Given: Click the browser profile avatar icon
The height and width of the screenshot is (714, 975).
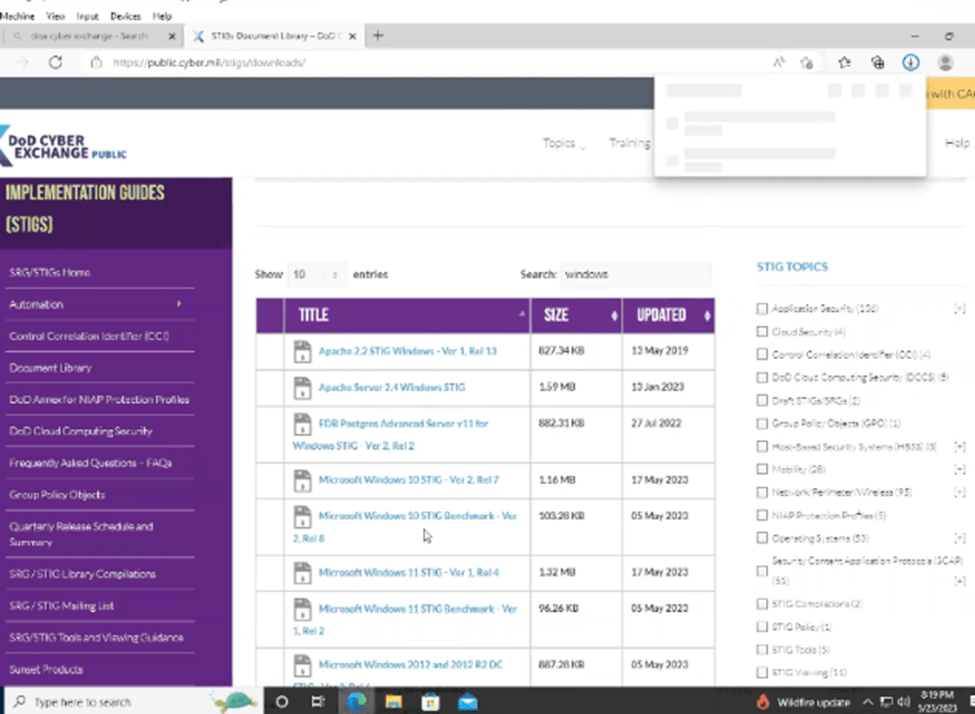Looking at the screenshot, I should (x=945, y=62).
